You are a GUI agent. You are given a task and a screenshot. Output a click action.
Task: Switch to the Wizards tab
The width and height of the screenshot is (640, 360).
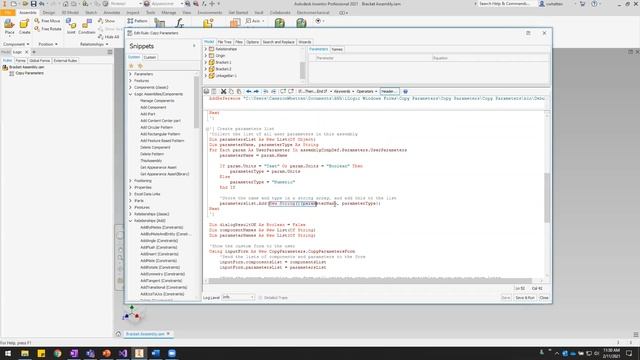pos(305,42)
